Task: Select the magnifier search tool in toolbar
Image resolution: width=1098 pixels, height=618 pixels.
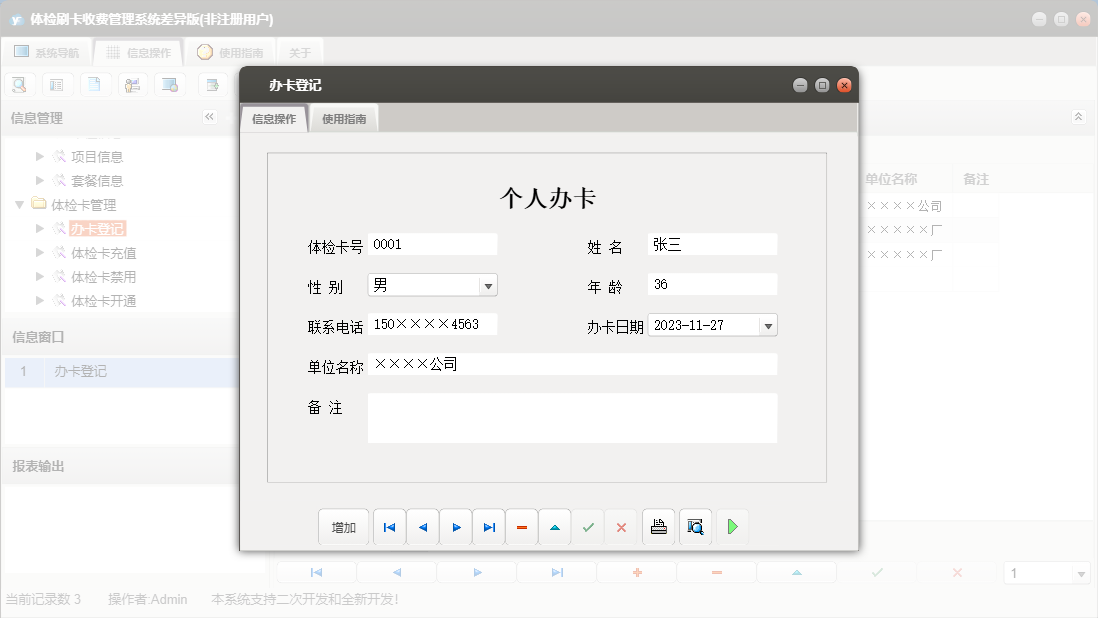Action: [19, 84]
